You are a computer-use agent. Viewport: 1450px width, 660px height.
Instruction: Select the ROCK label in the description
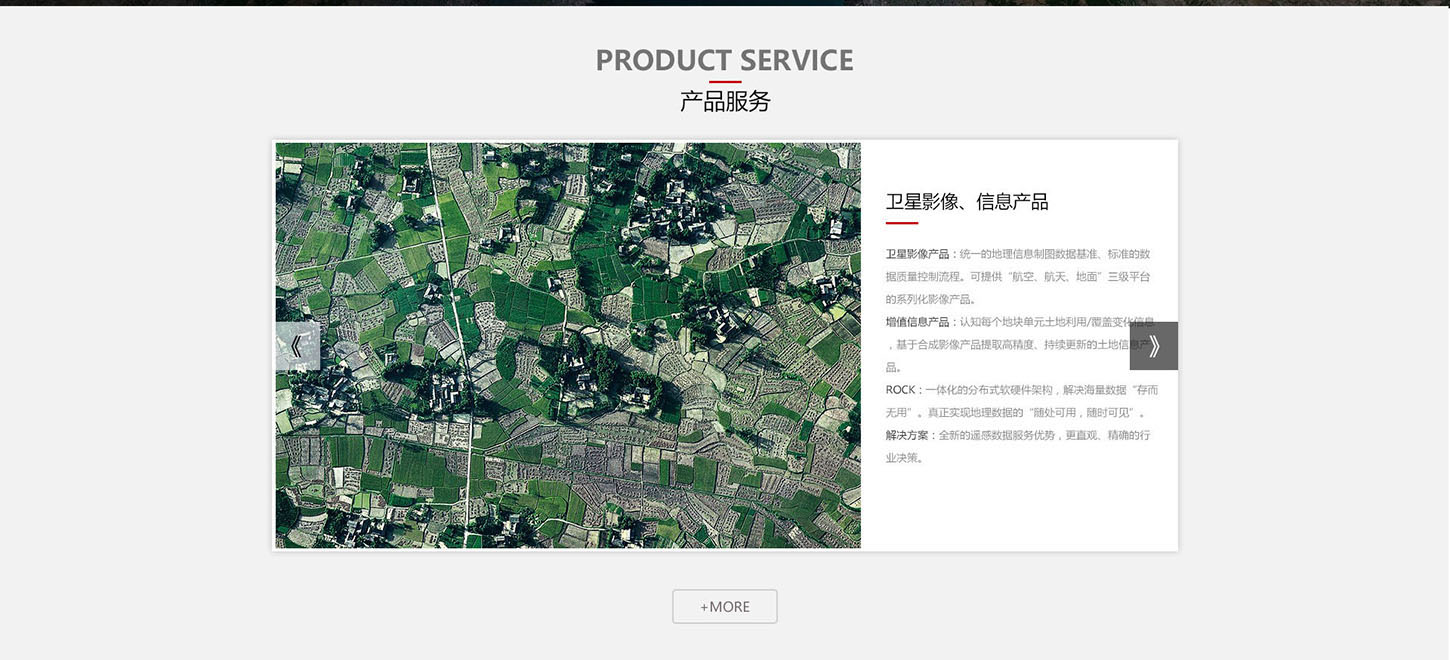[x=900, y=390]
